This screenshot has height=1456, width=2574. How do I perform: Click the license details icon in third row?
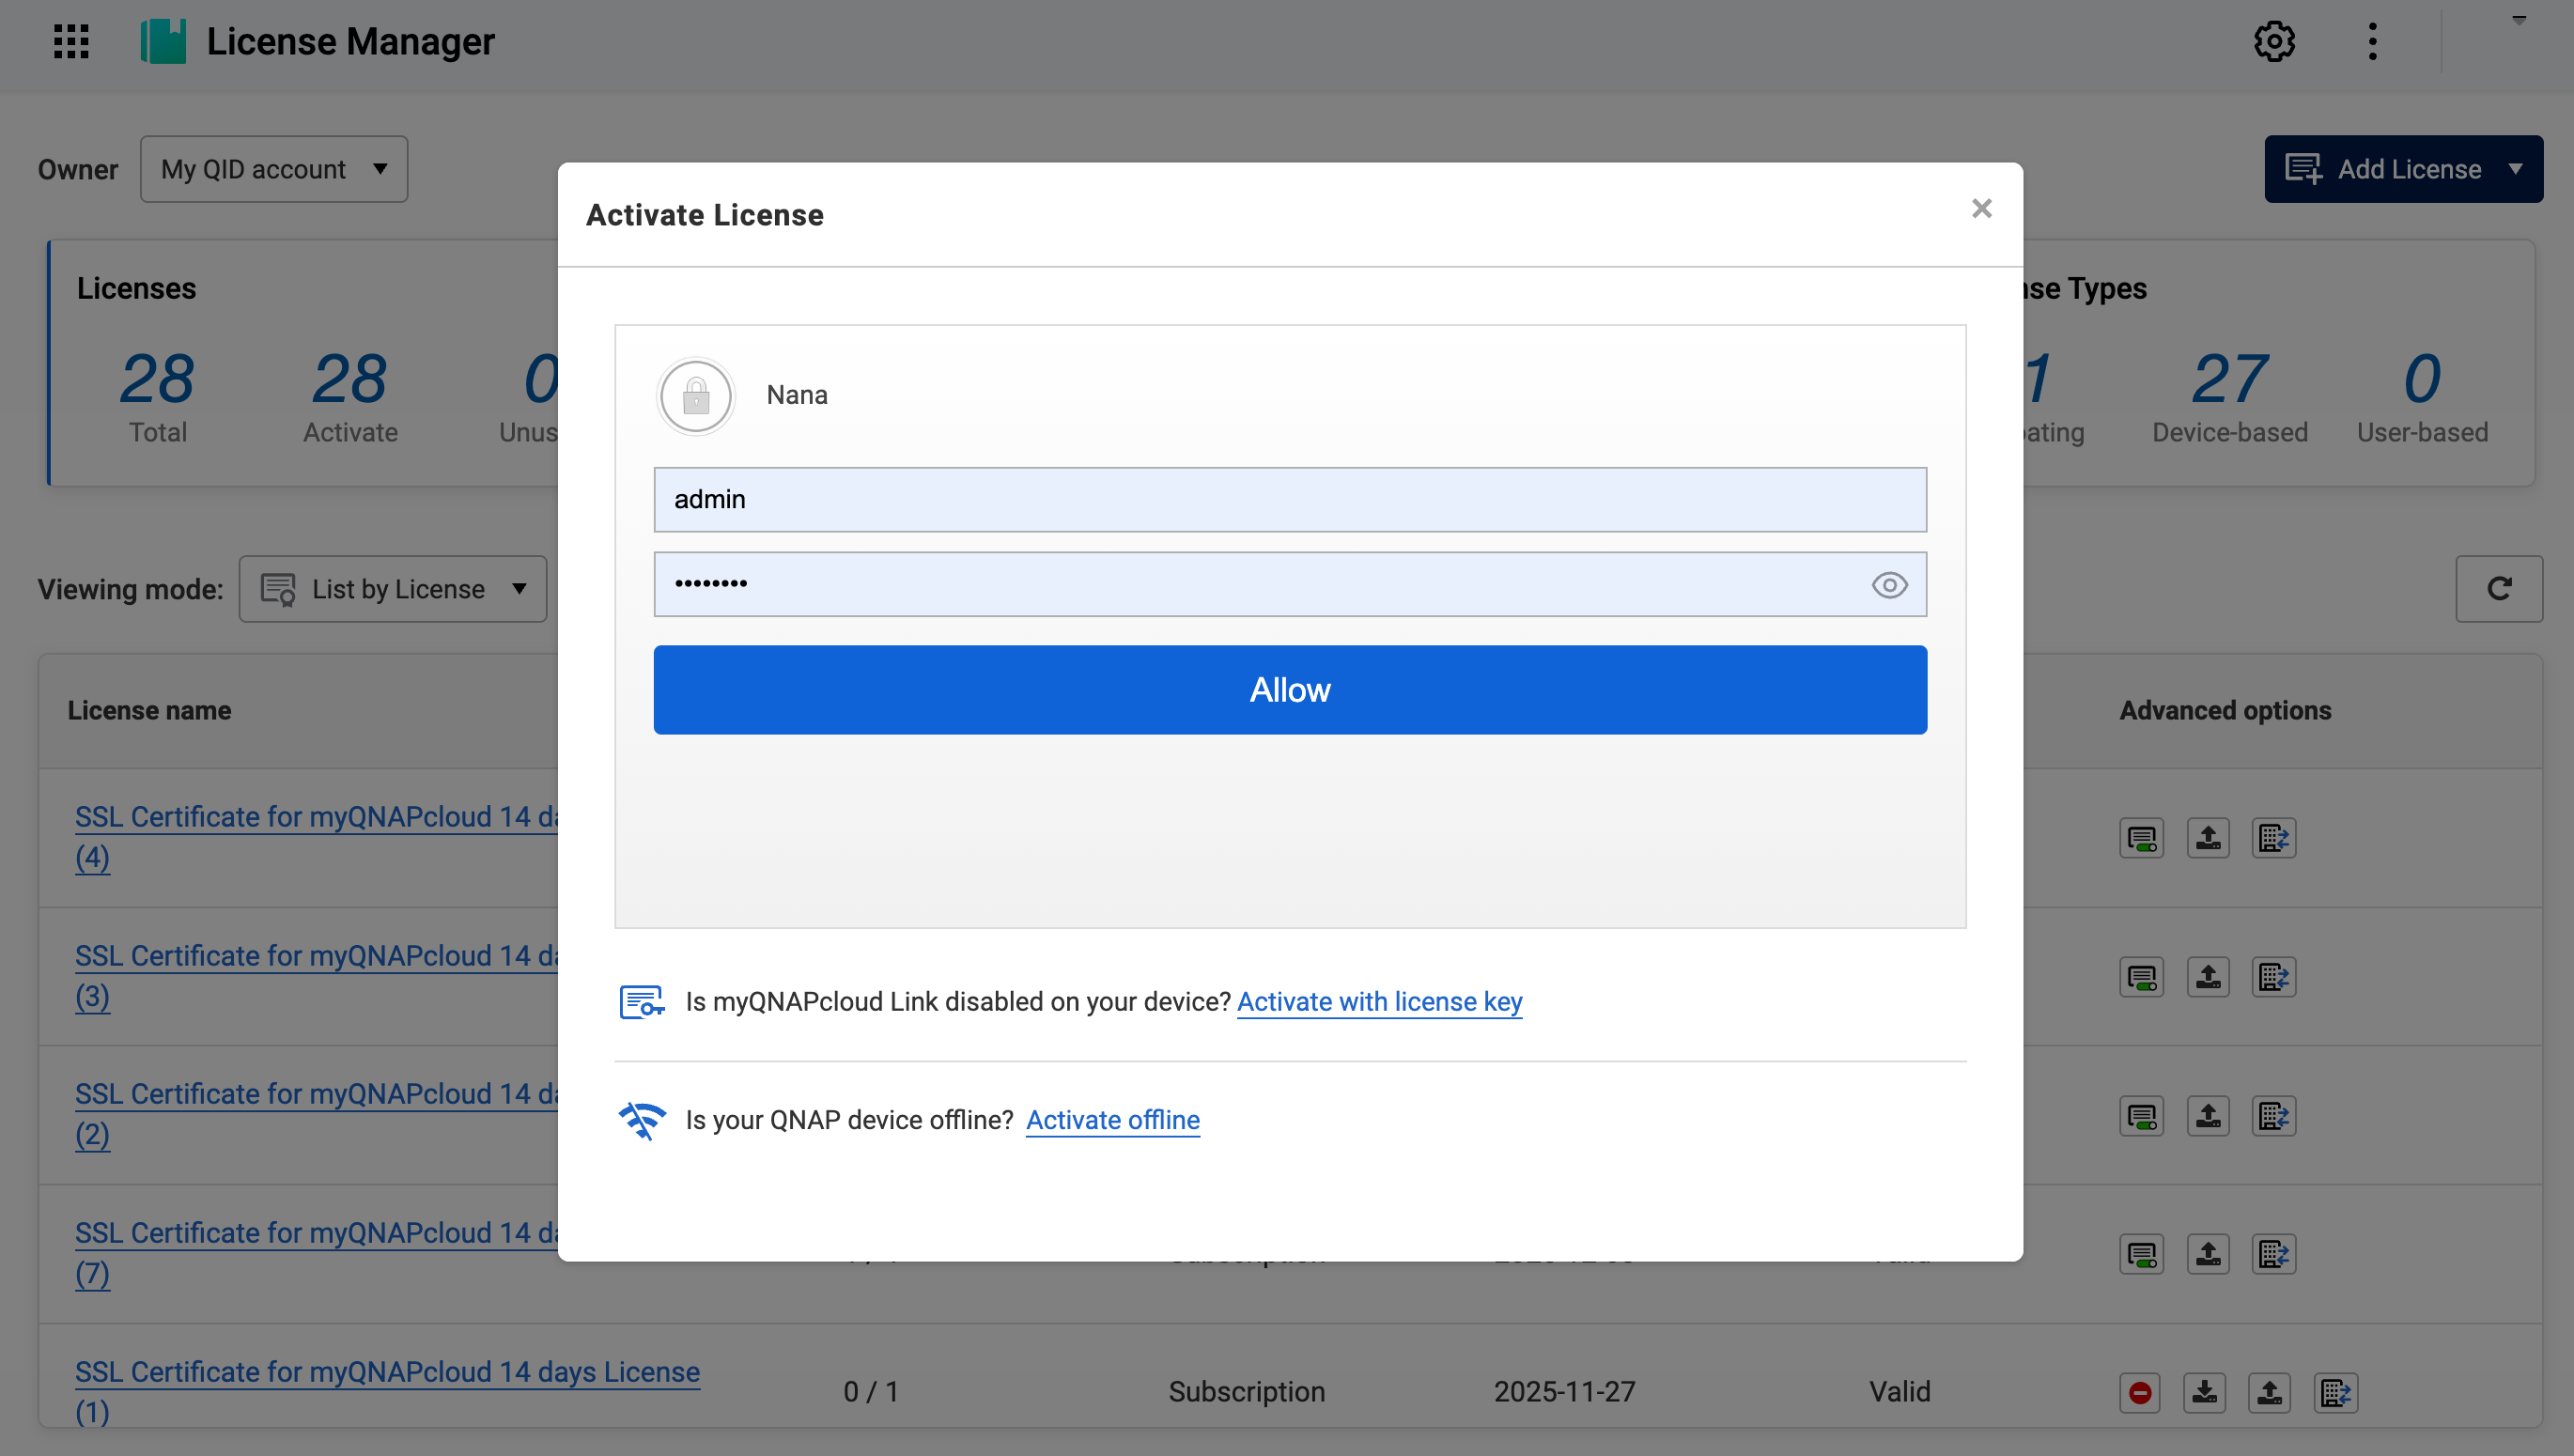pos(2141,1116)
